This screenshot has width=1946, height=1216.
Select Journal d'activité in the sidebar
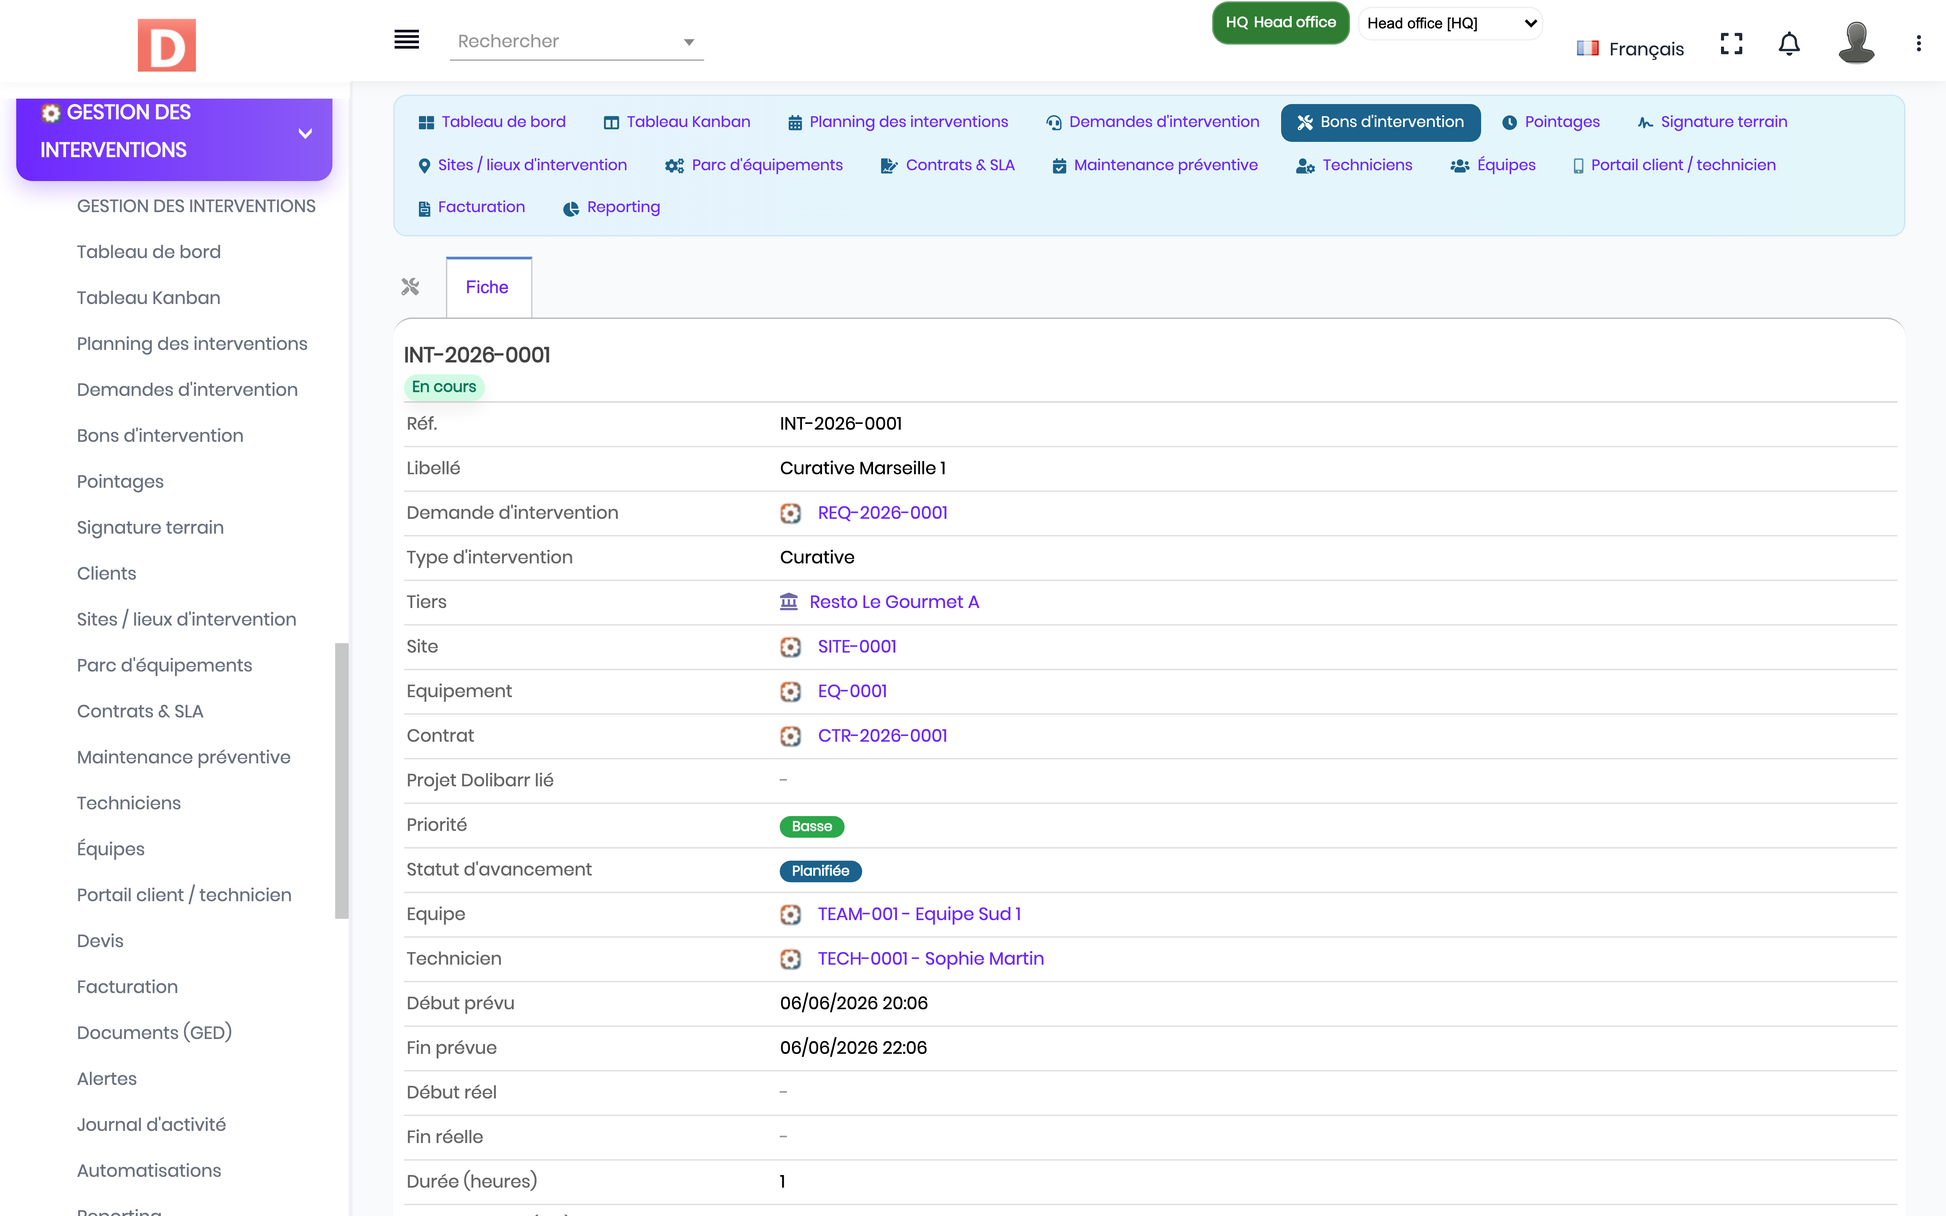(x=151, y=1124)
